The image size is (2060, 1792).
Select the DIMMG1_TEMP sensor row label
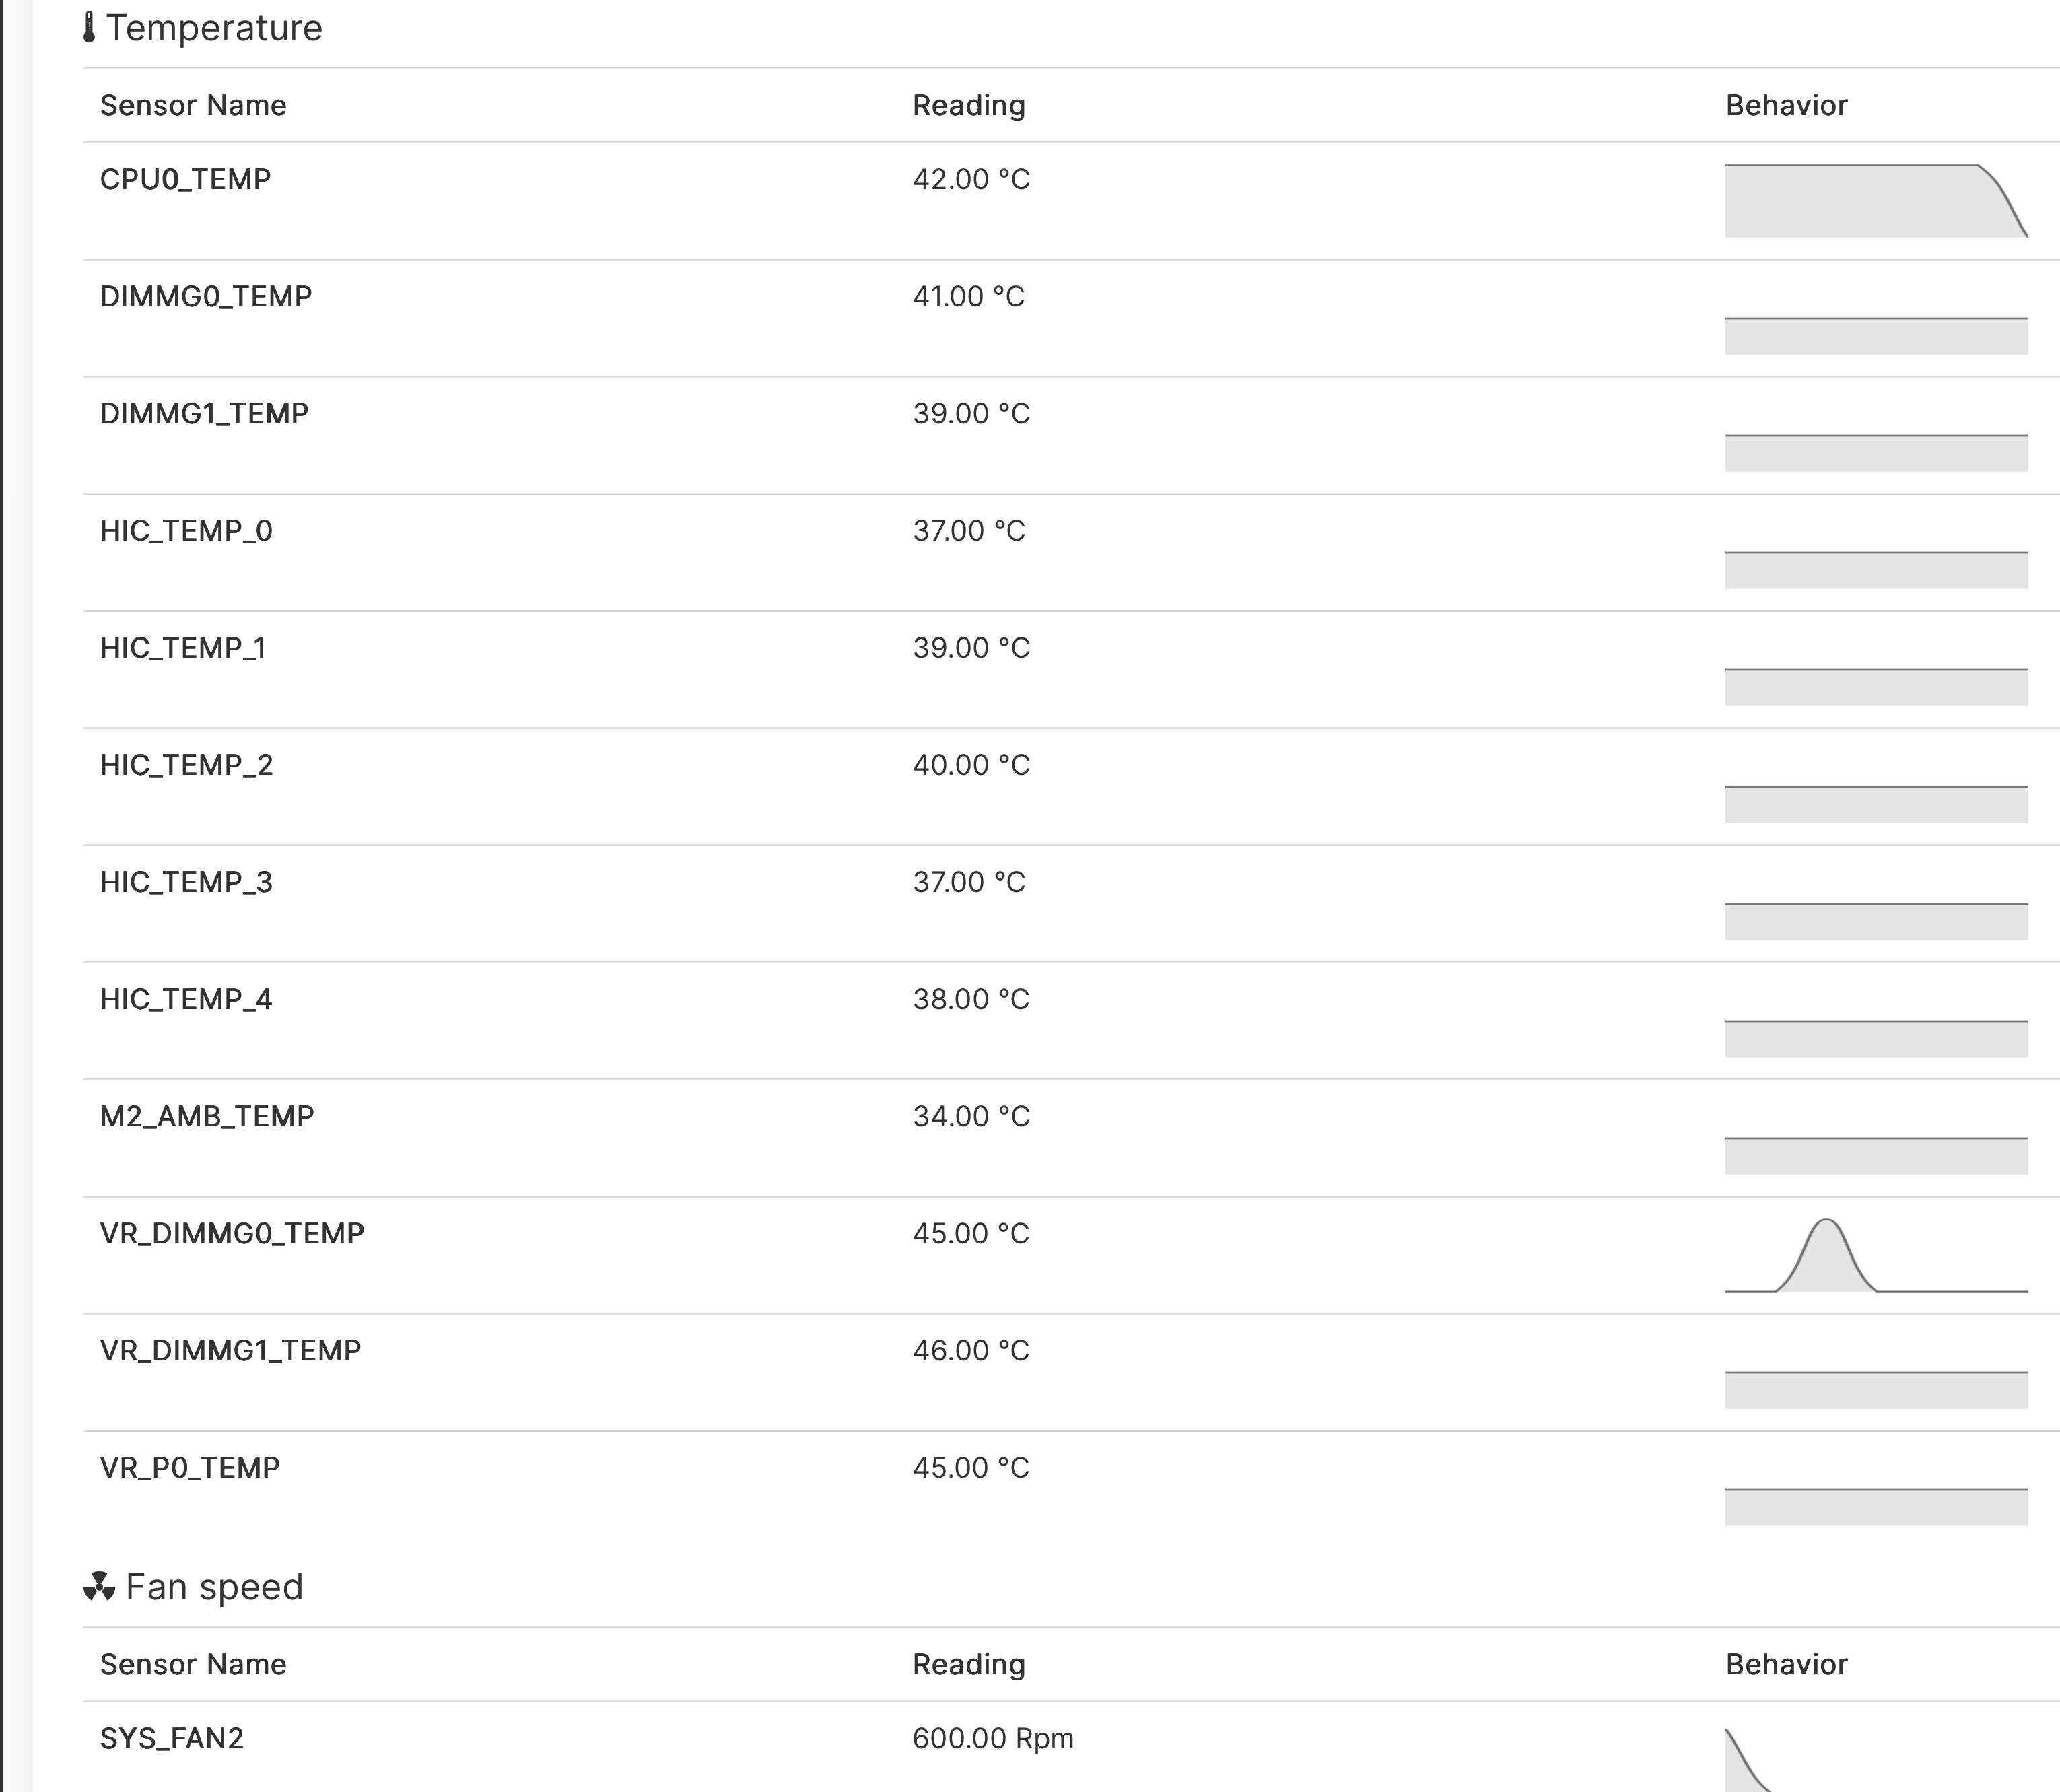click(x=204, y=413)
